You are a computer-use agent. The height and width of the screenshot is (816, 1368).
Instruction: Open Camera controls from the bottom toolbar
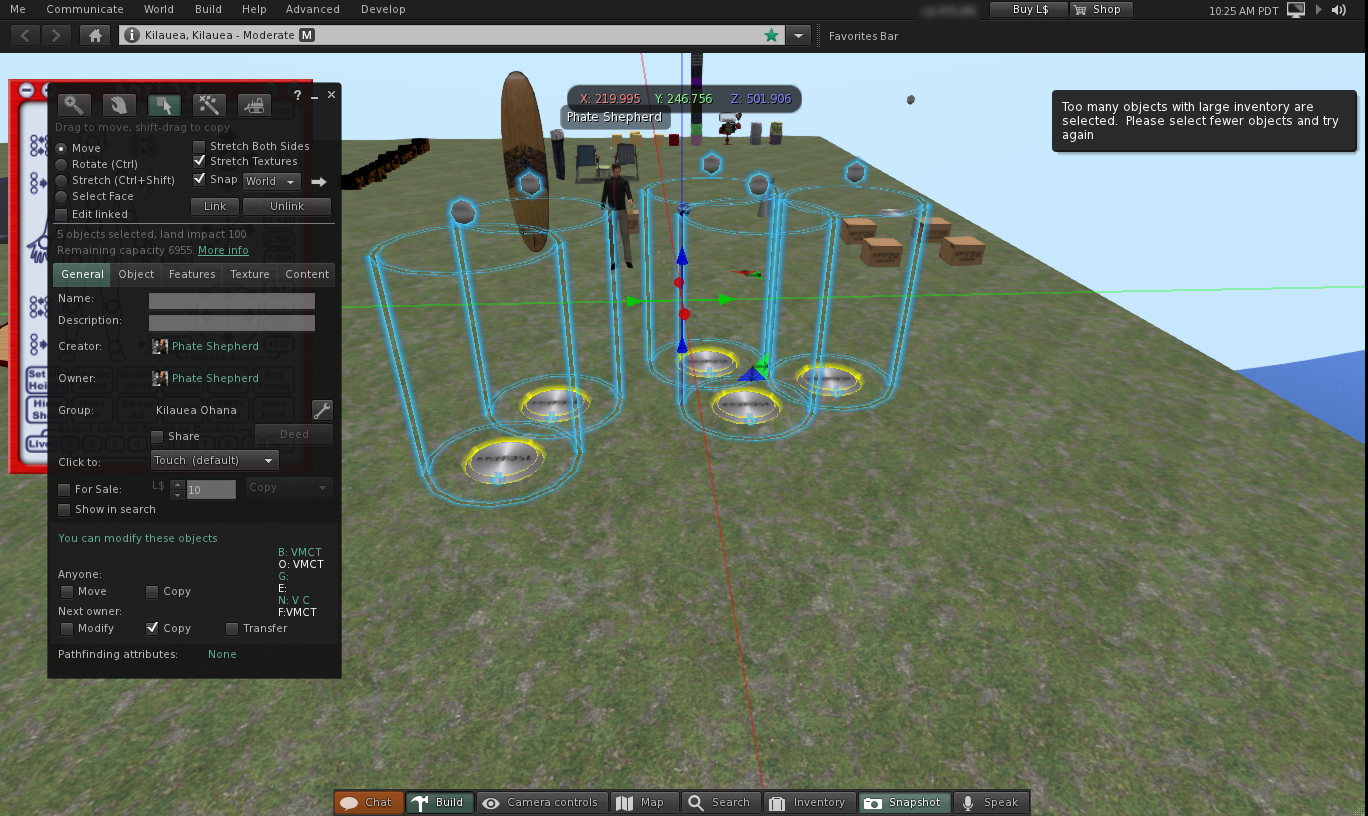click(x=541, y=802)
